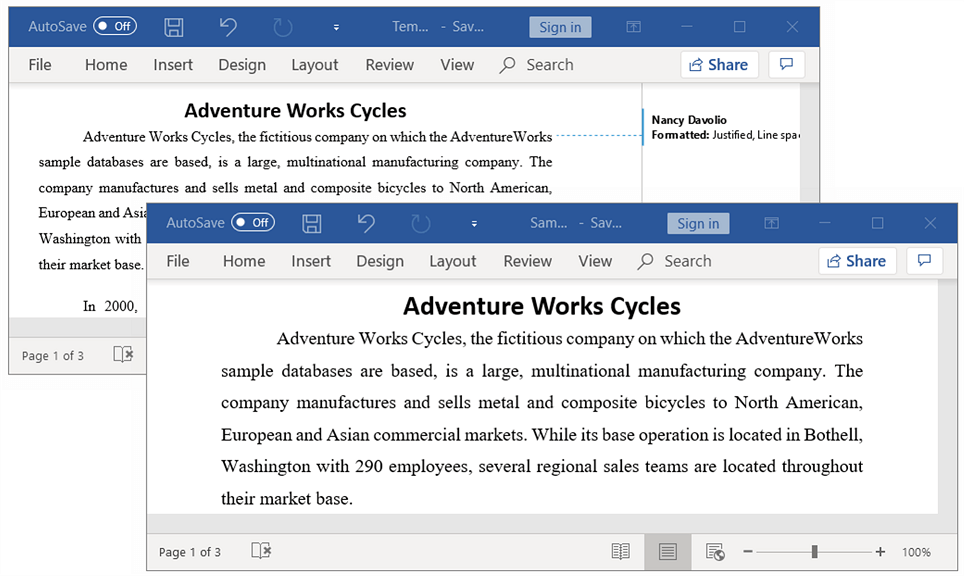Click Save icon in the back Word window
Viewport: 964px width, 576px height.
click(174, 27)
